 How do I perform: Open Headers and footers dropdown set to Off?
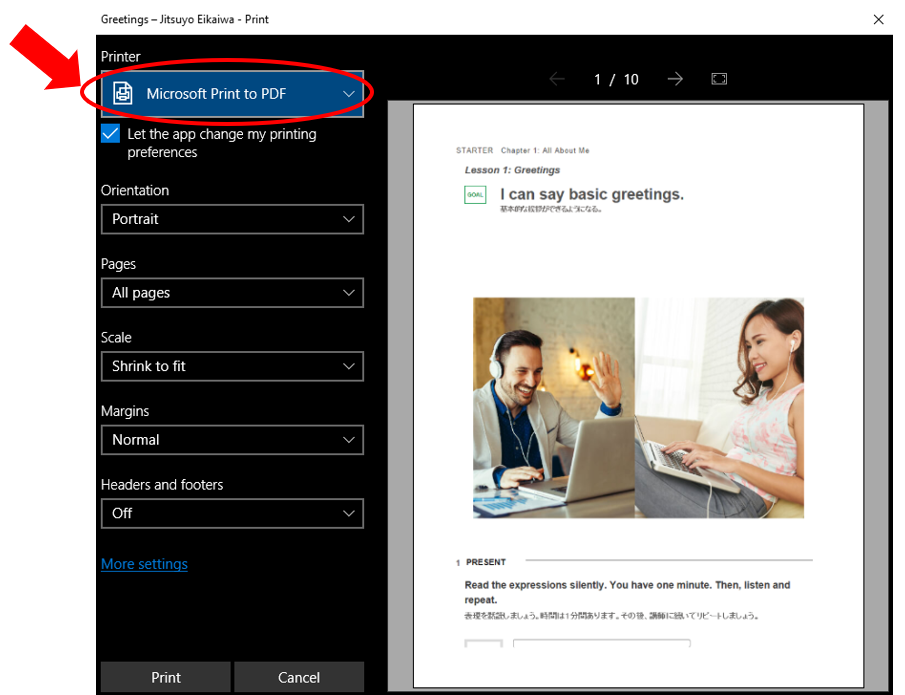coord(232,513)
